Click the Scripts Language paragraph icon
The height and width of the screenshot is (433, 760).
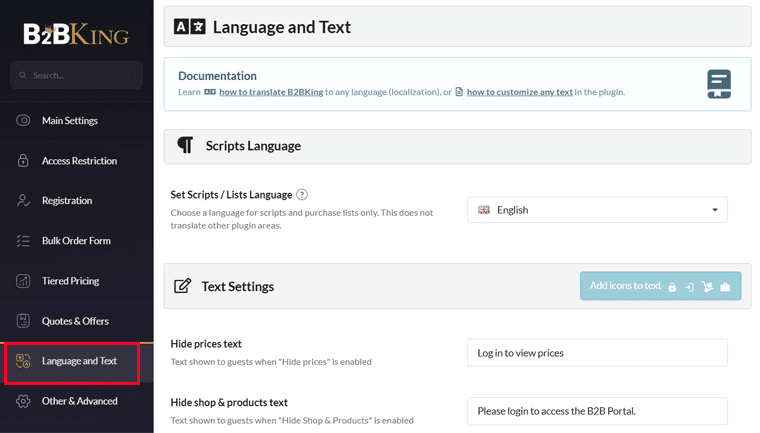[x=185, y=145]
